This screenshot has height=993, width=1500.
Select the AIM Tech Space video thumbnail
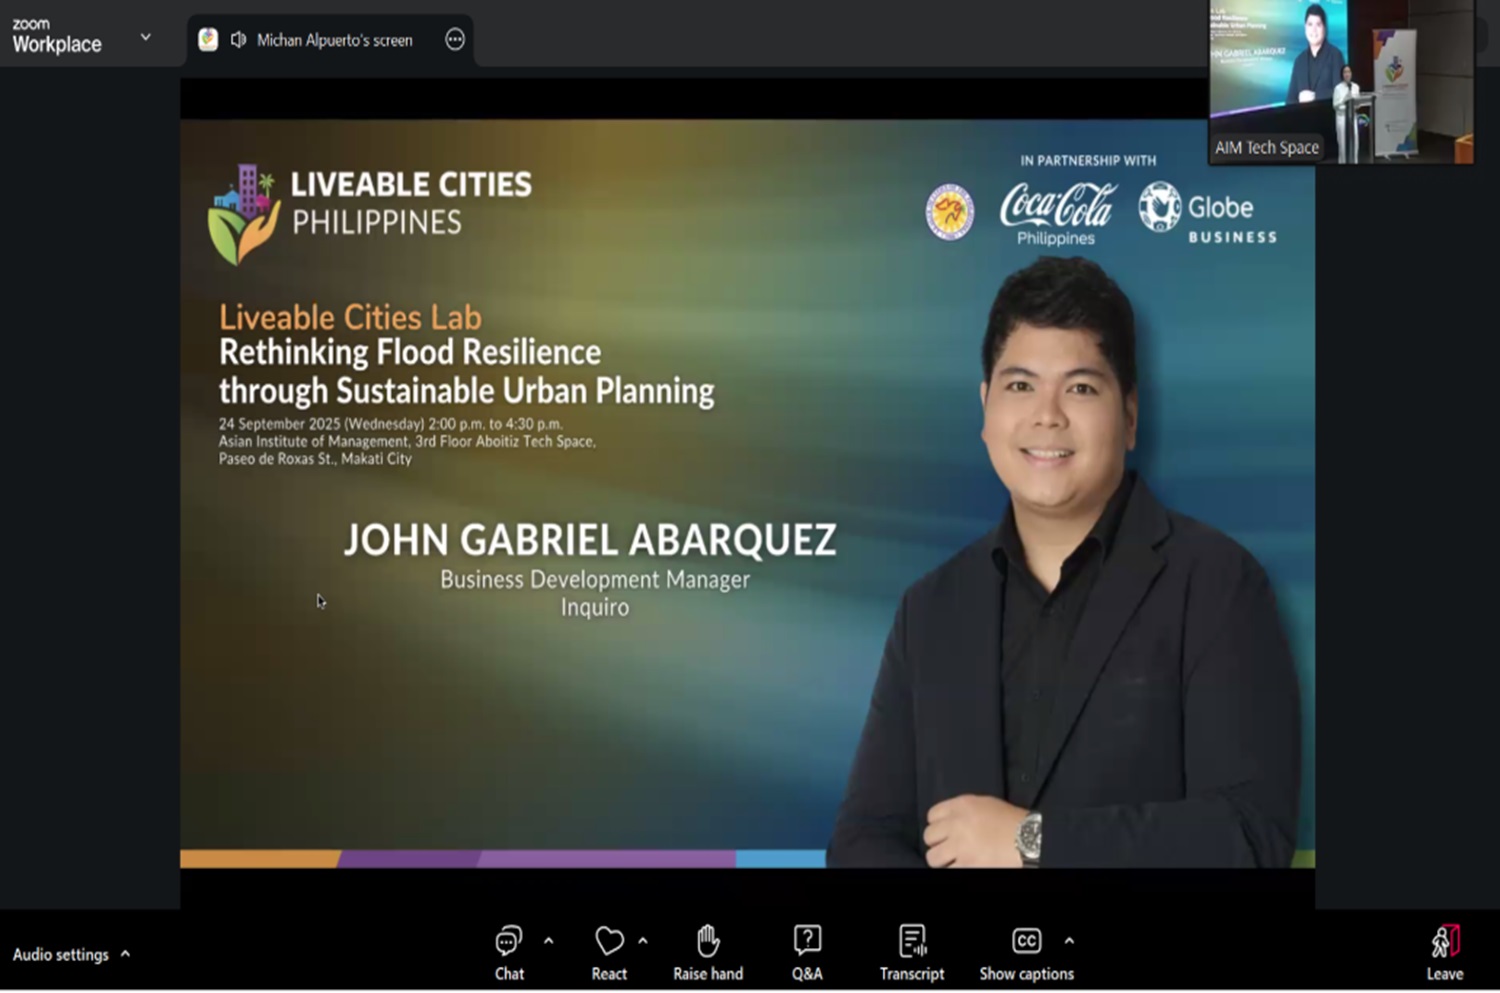[1340, 82]
